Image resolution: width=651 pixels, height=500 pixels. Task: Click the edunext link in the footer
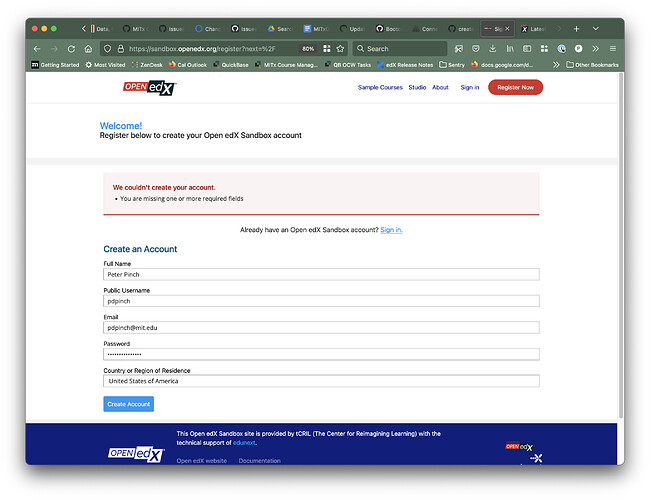point(244,443)
